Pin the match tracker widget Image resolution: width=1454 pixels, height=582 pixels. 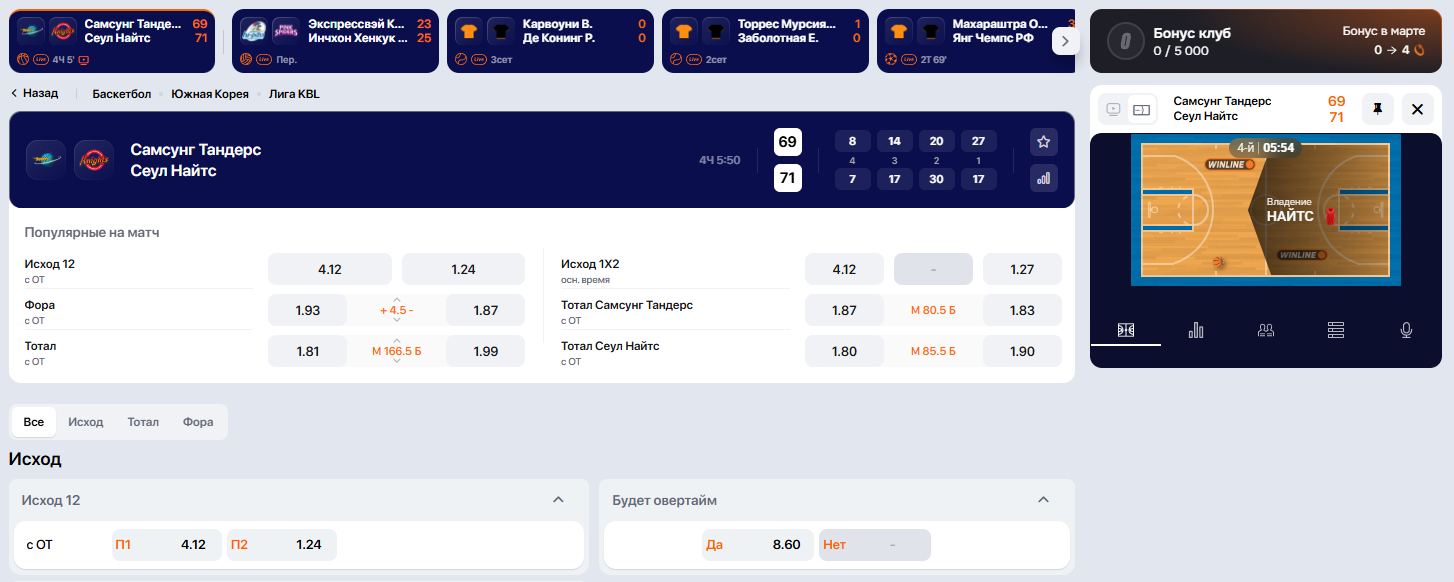[1377, 109]
